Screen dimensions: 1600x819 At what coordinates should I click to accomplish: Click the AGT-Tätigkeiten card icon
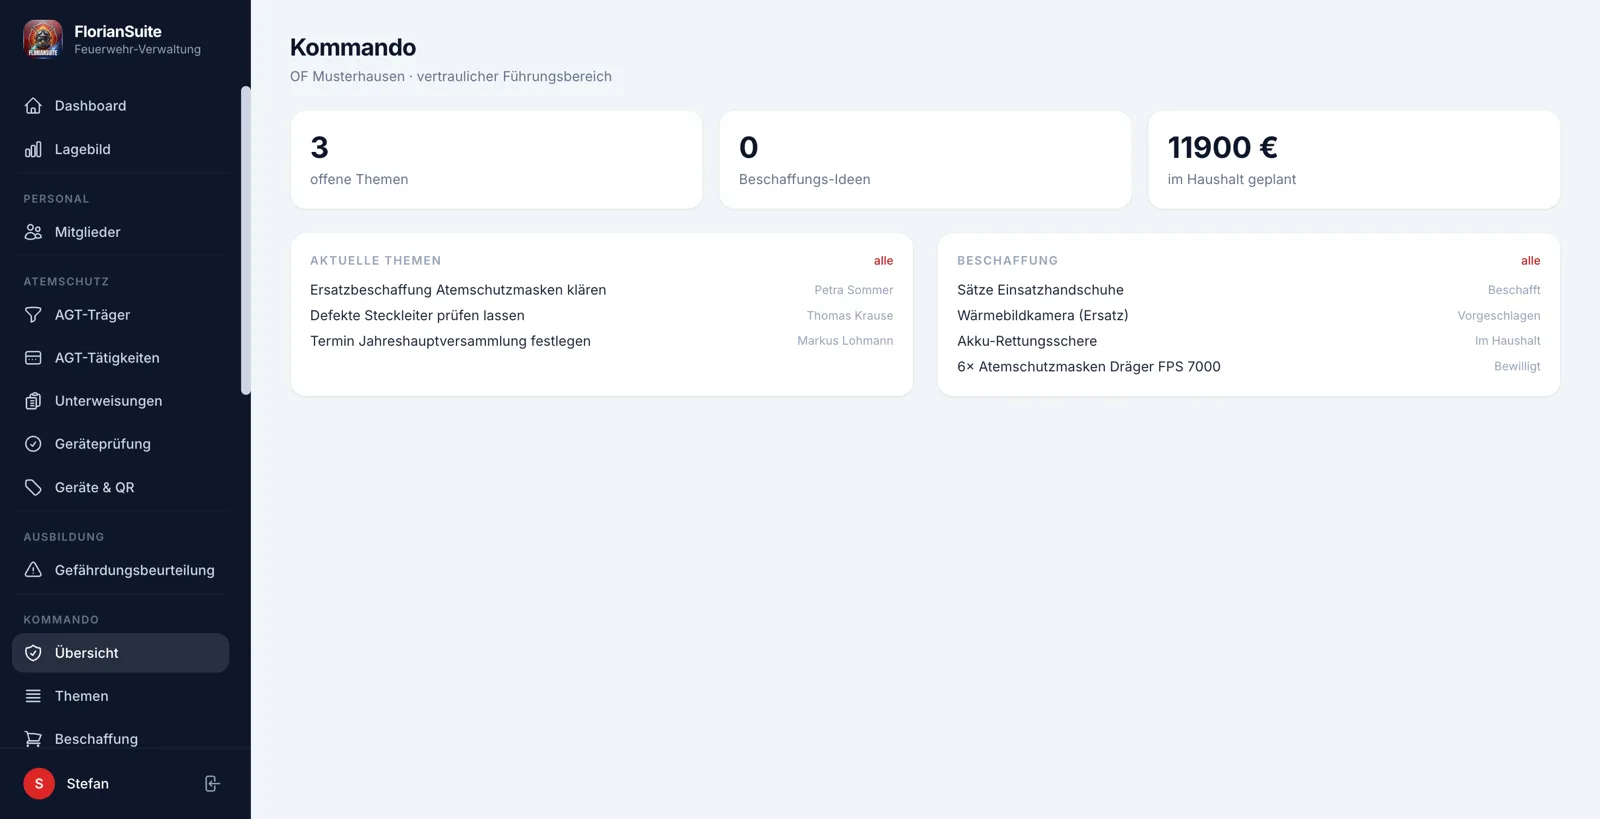33,358
